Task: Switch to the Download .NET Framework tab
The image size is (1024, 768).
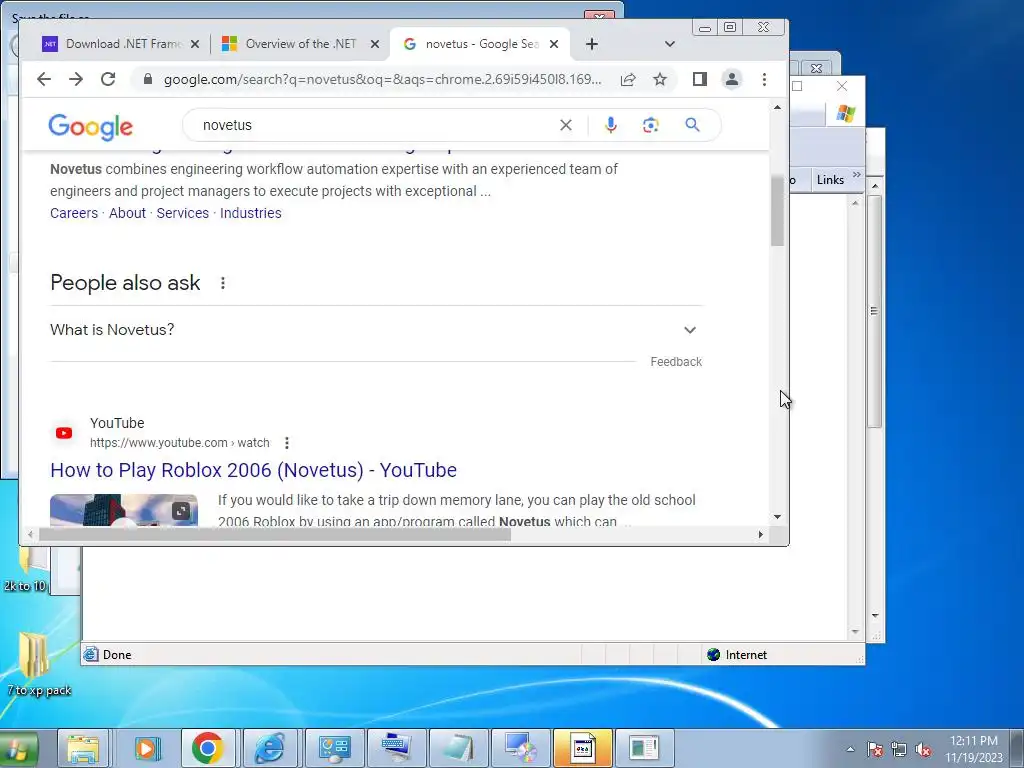Action: pyautogui.click(x=121, y=44)
